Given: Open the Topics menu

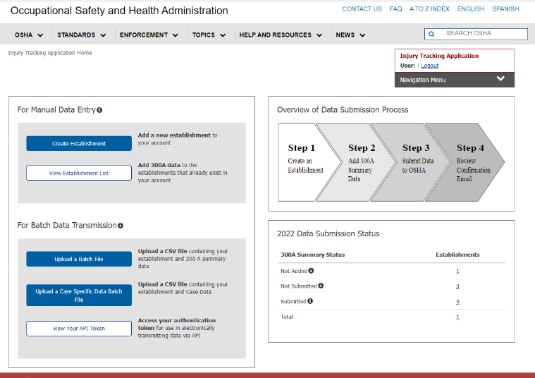Looking at the screenshot, I should [x=209, y=35].
